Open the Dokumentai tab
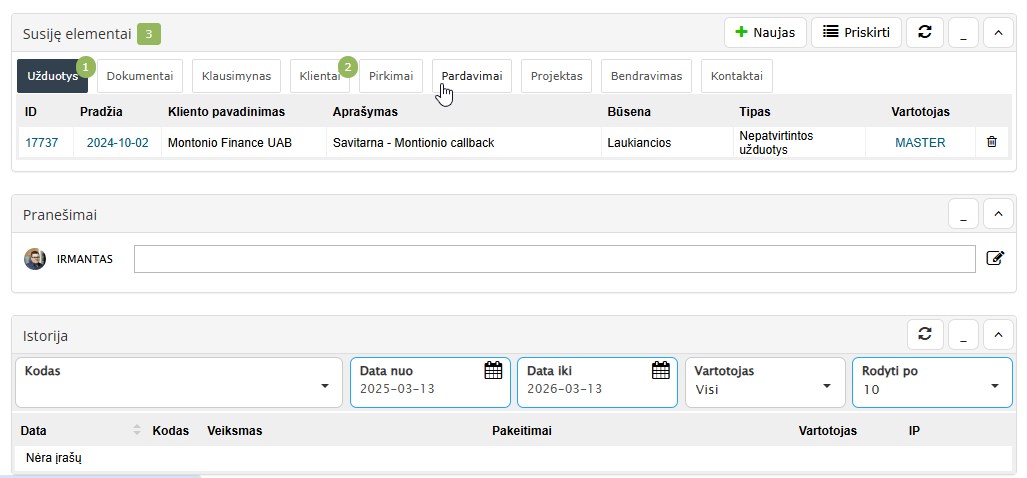The height and width of the screenshot is (478, 1027). click(140, 76)
